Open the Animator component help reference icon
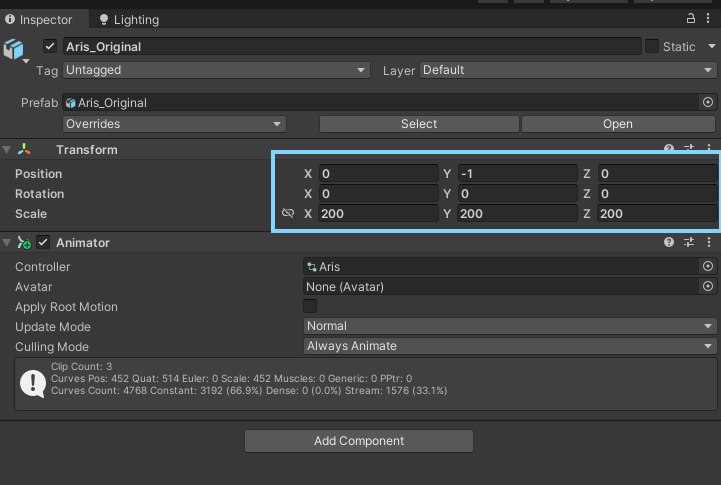 [x=669, y=242]
